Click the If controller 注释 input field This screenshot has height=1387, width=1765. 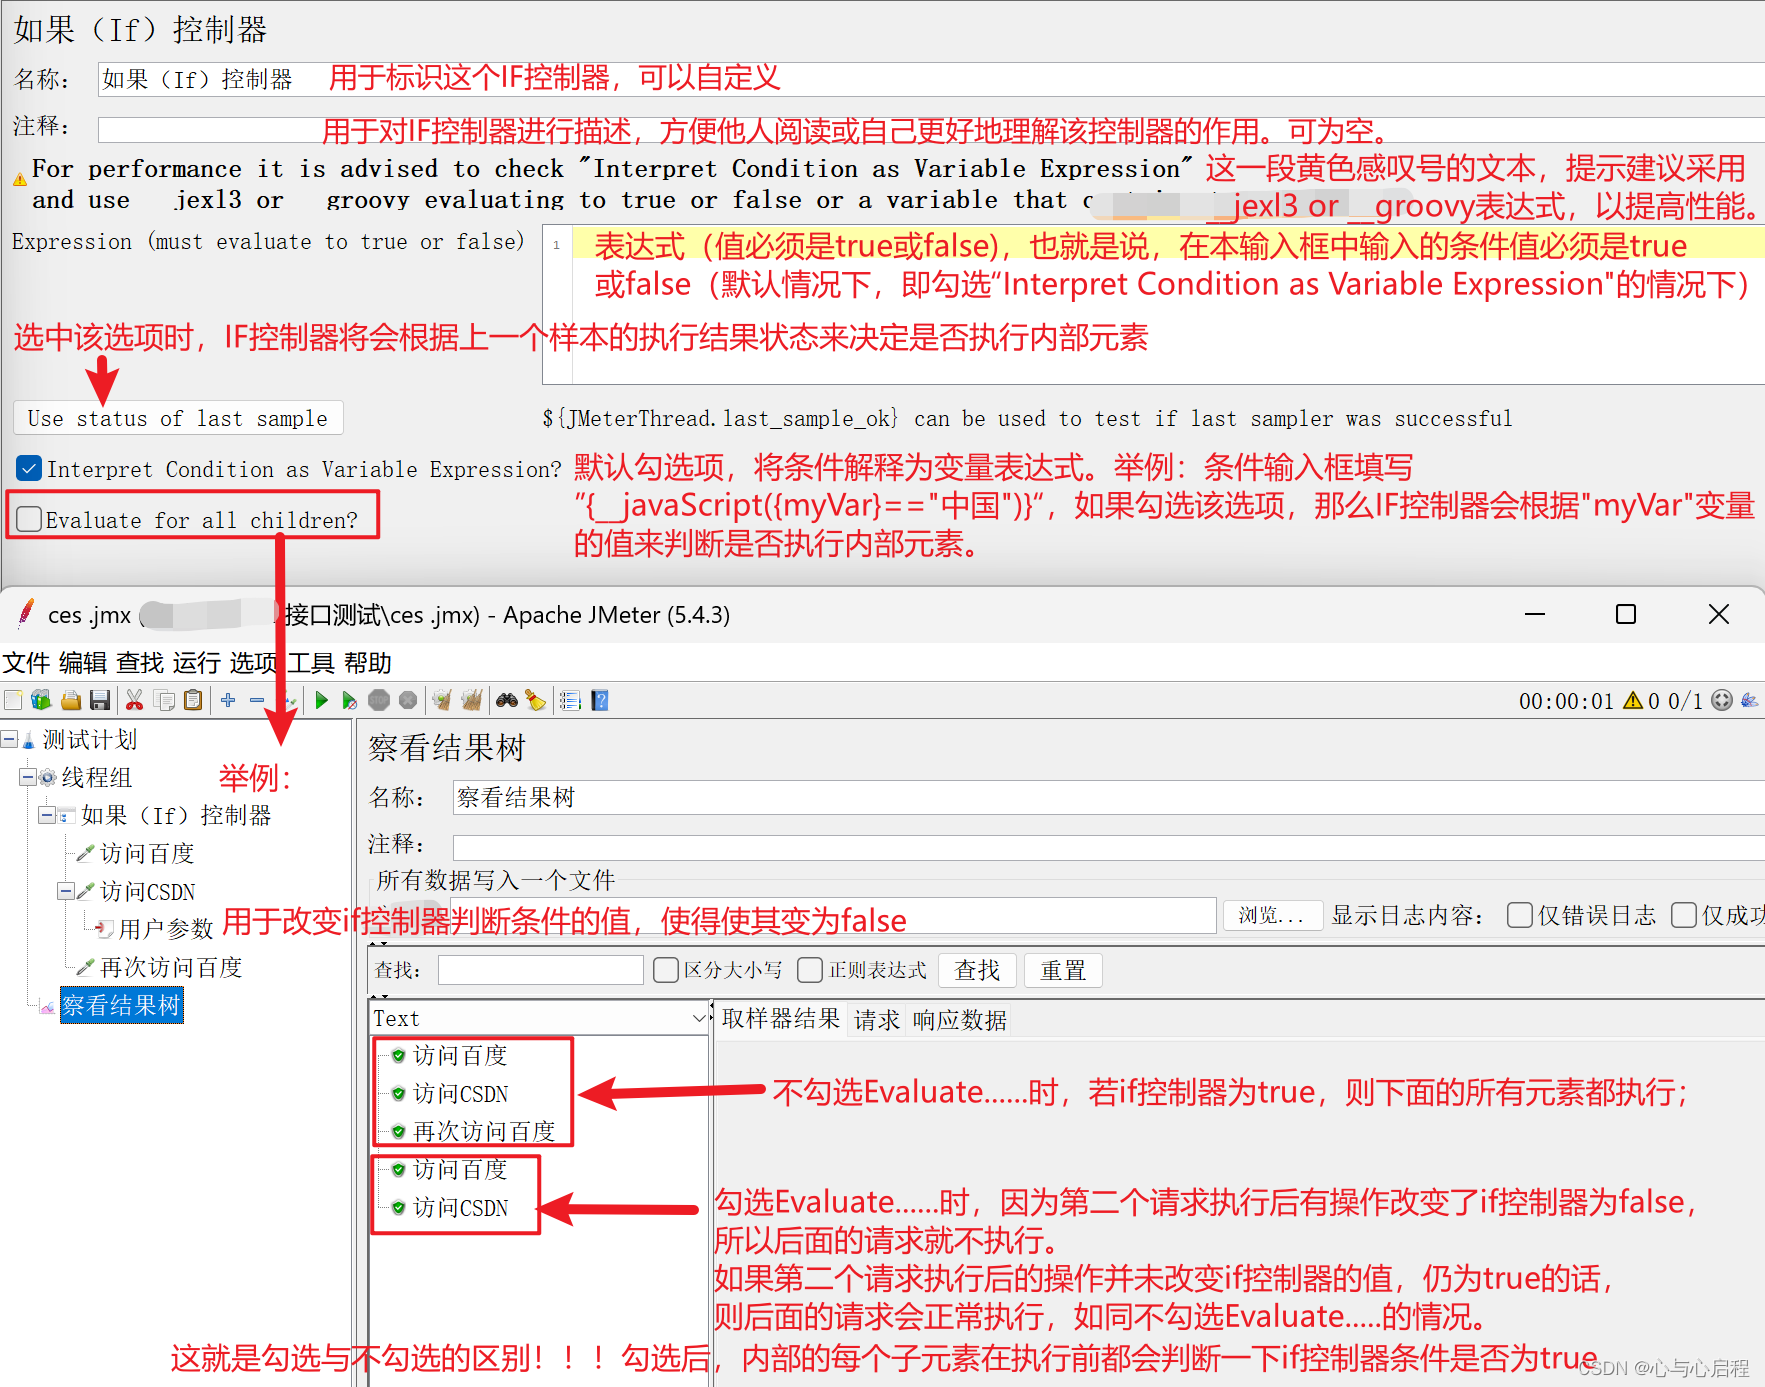pyautogui.click(x=931, y=130)
